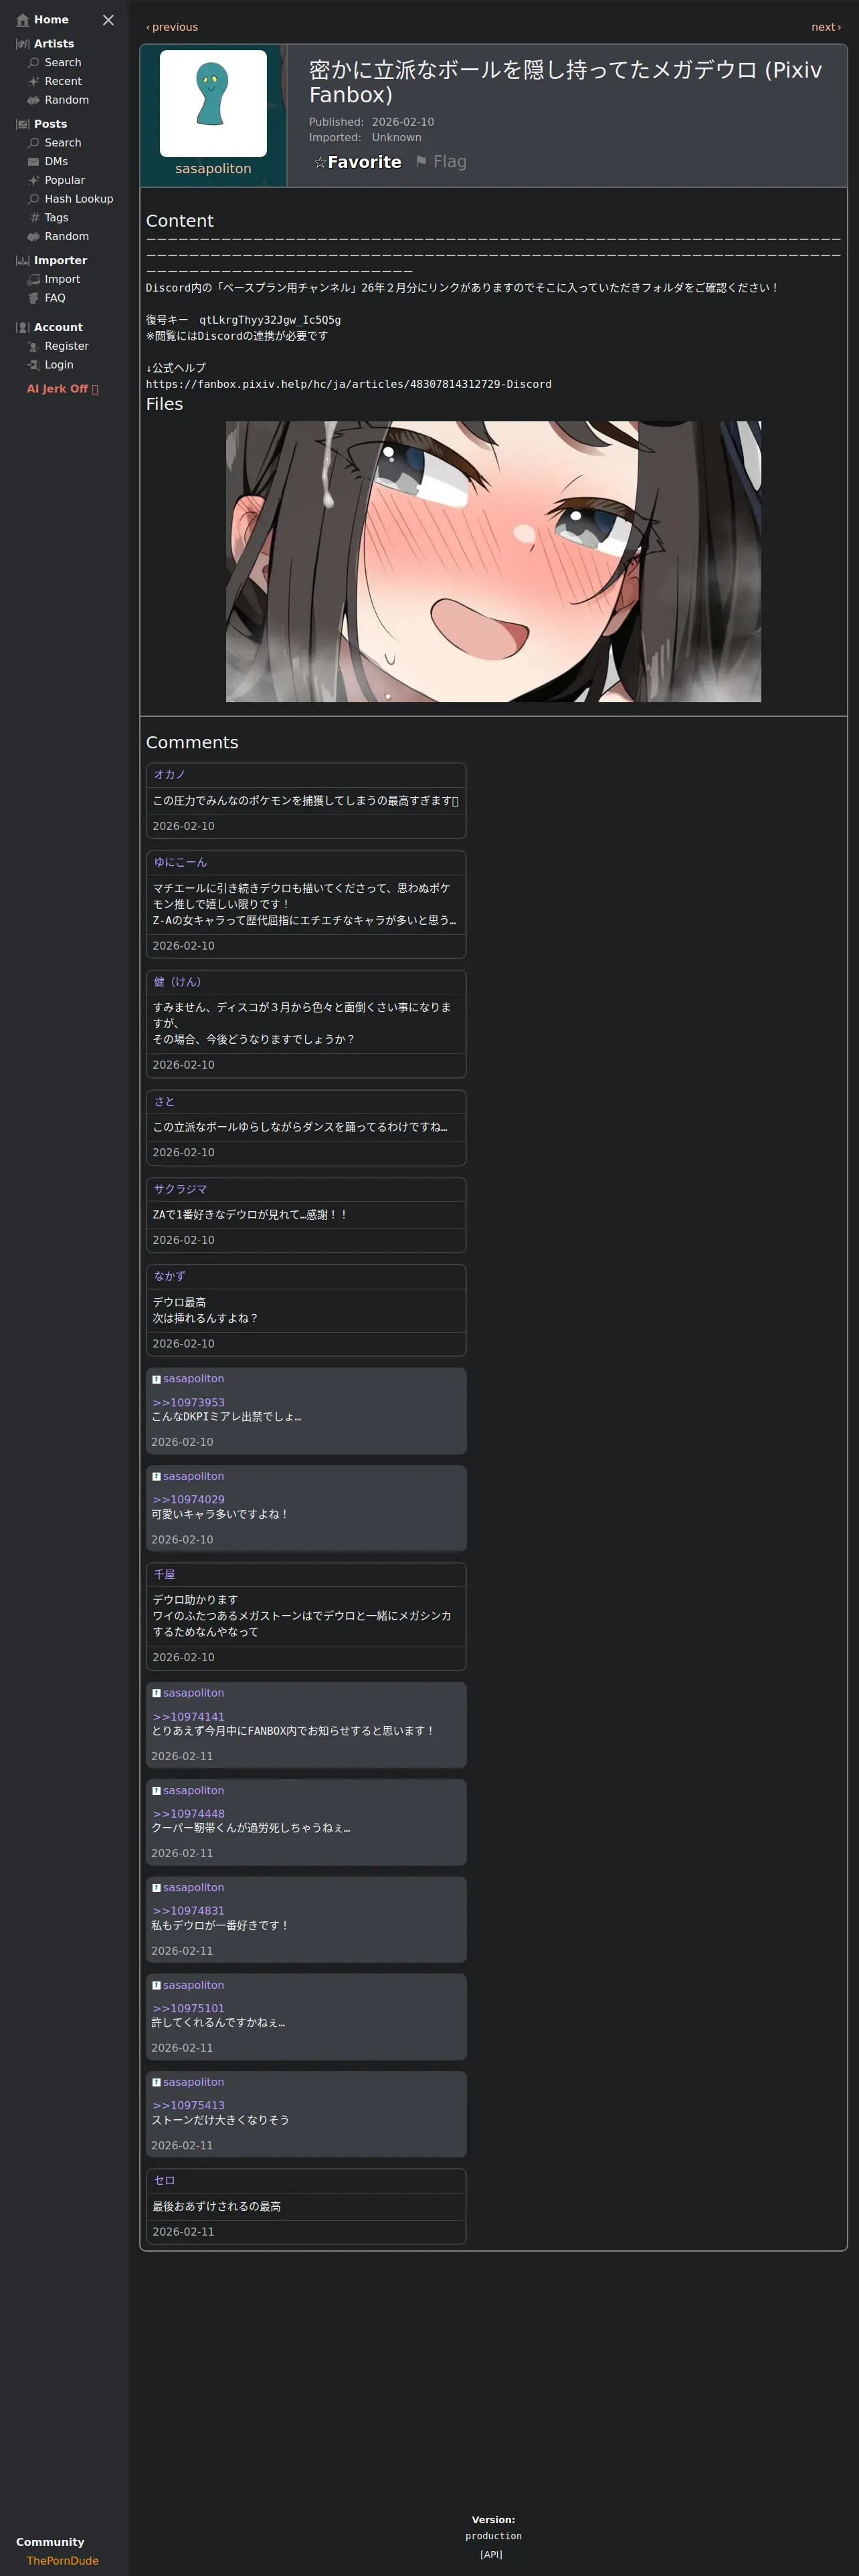Click the Register user icon
Viewport: 859px width, 2576px height.
pyautogui.click(x=34, y=347)
